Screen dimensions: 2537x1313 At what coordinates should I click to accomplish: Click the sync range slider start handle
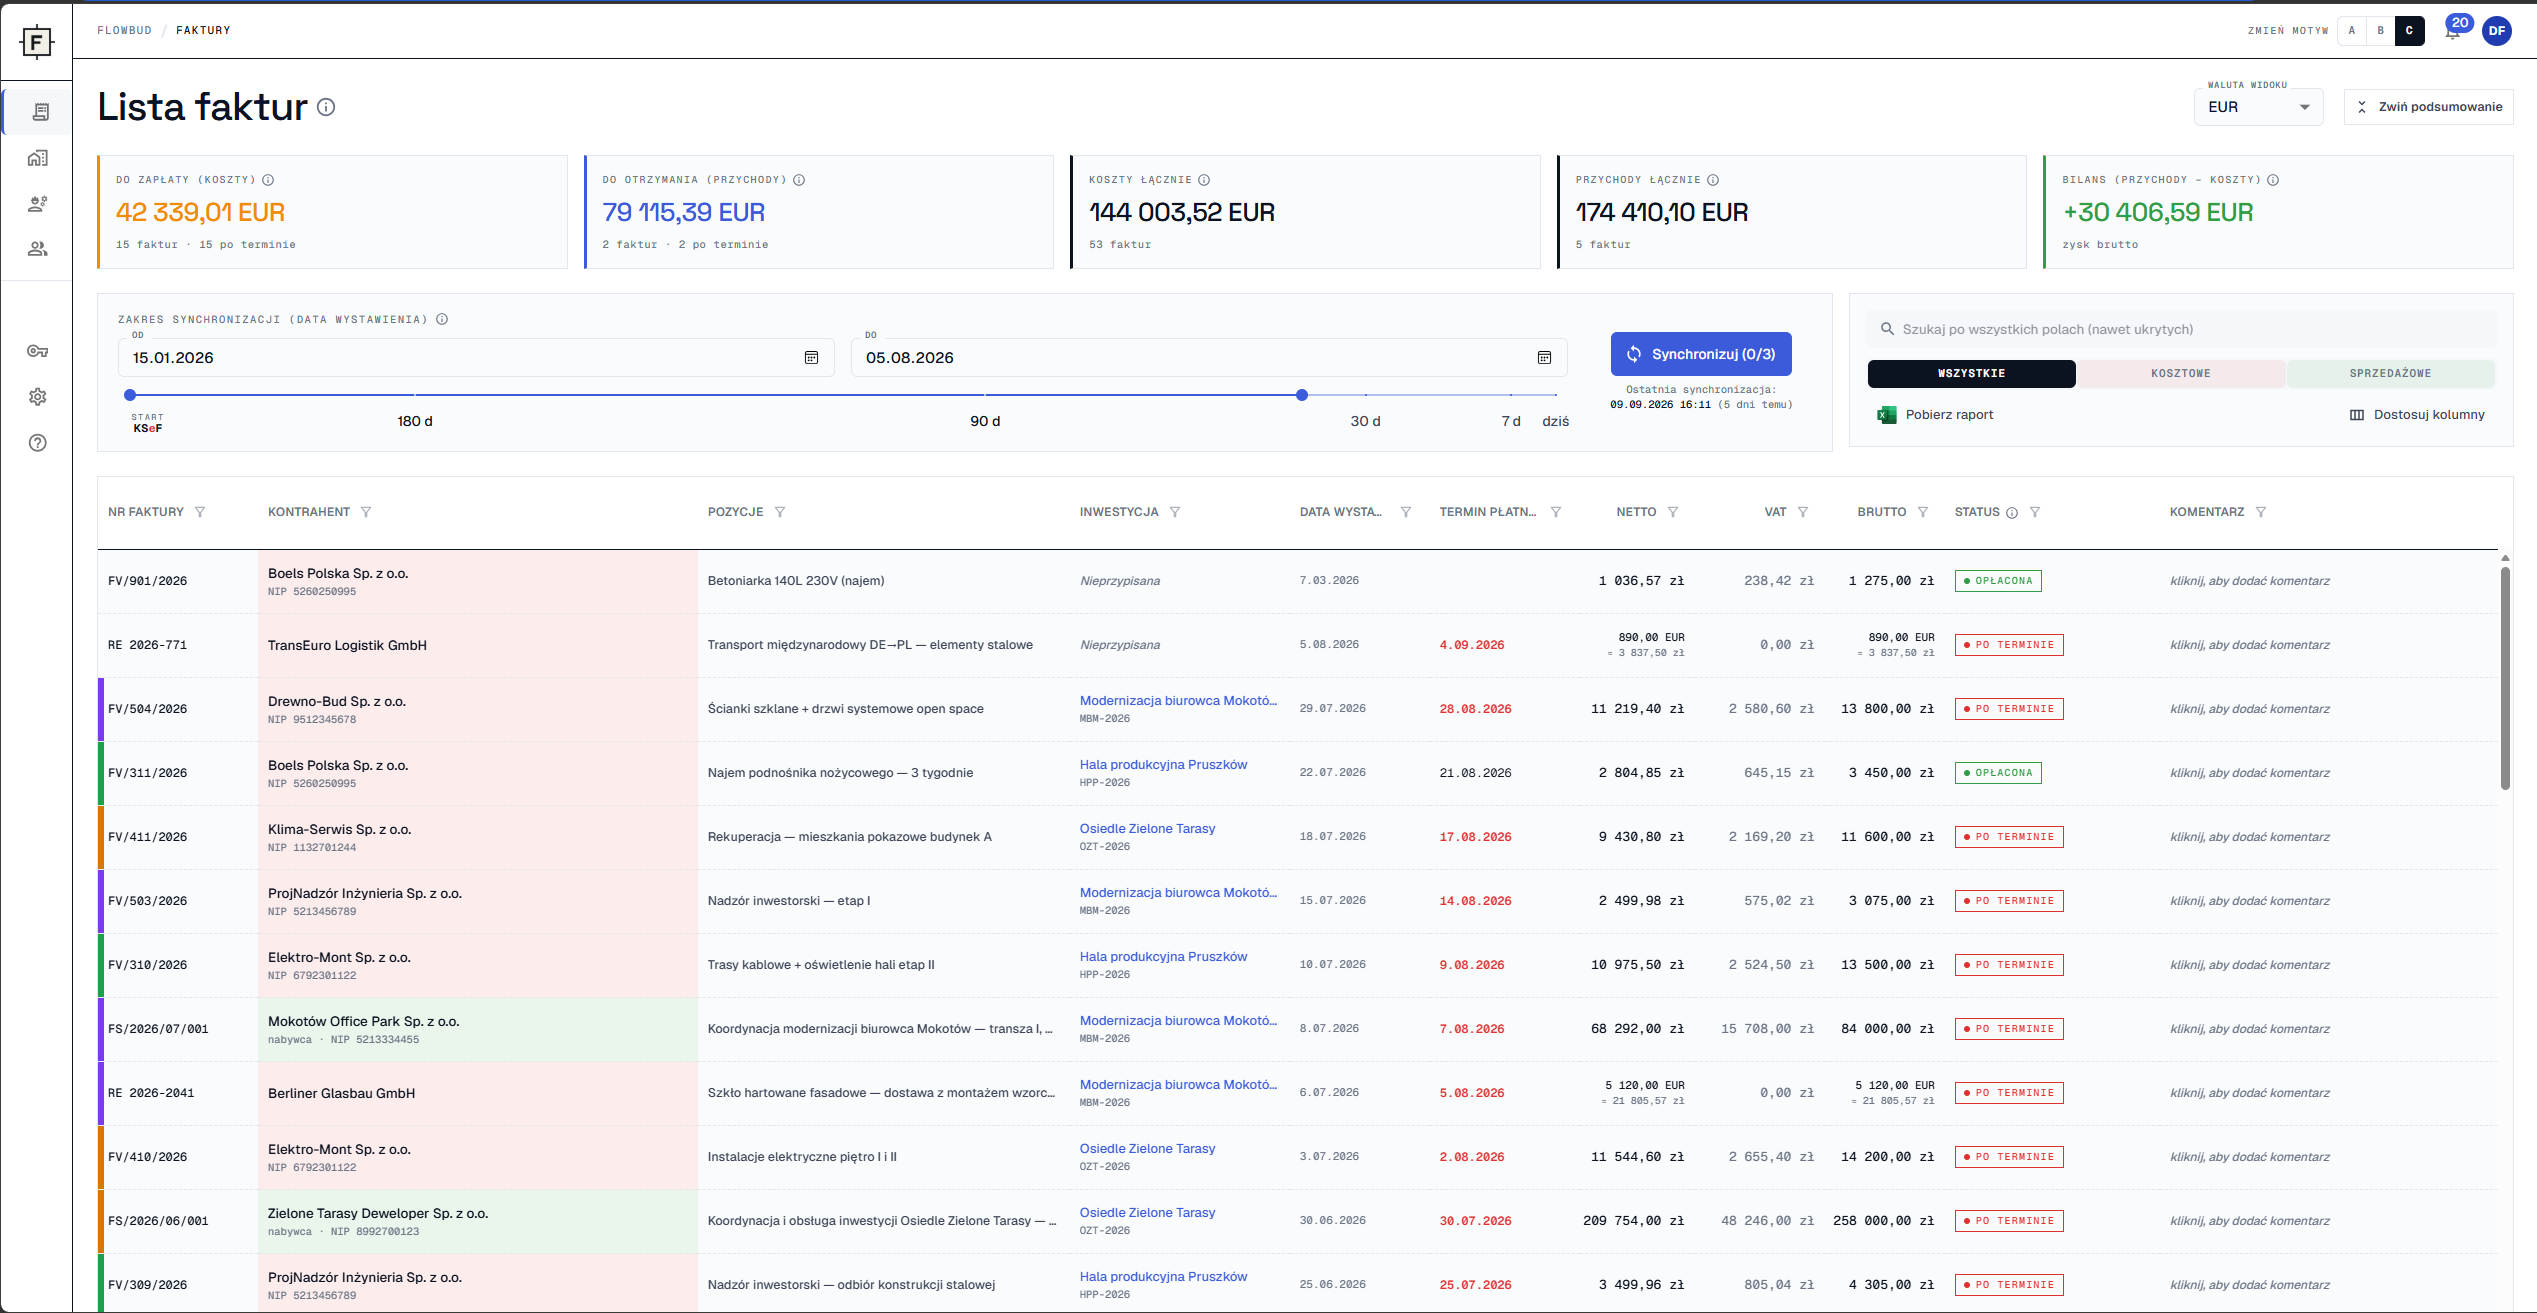click(130, 395)
